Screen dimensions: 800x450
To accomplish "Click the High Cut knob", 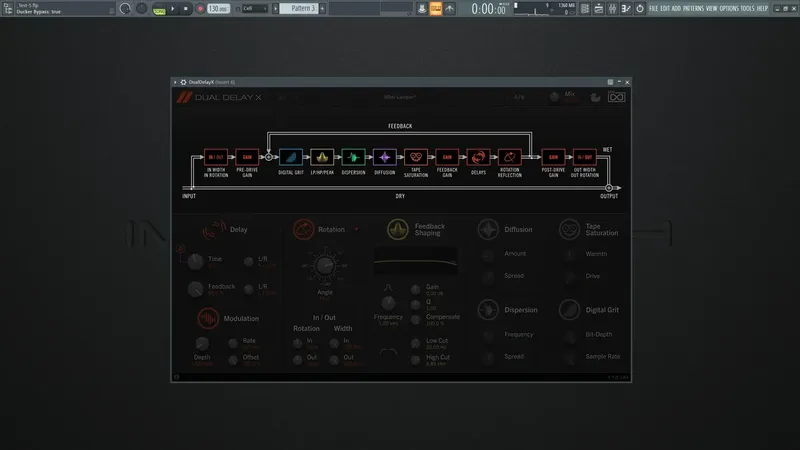I will [x=415, y=360].
